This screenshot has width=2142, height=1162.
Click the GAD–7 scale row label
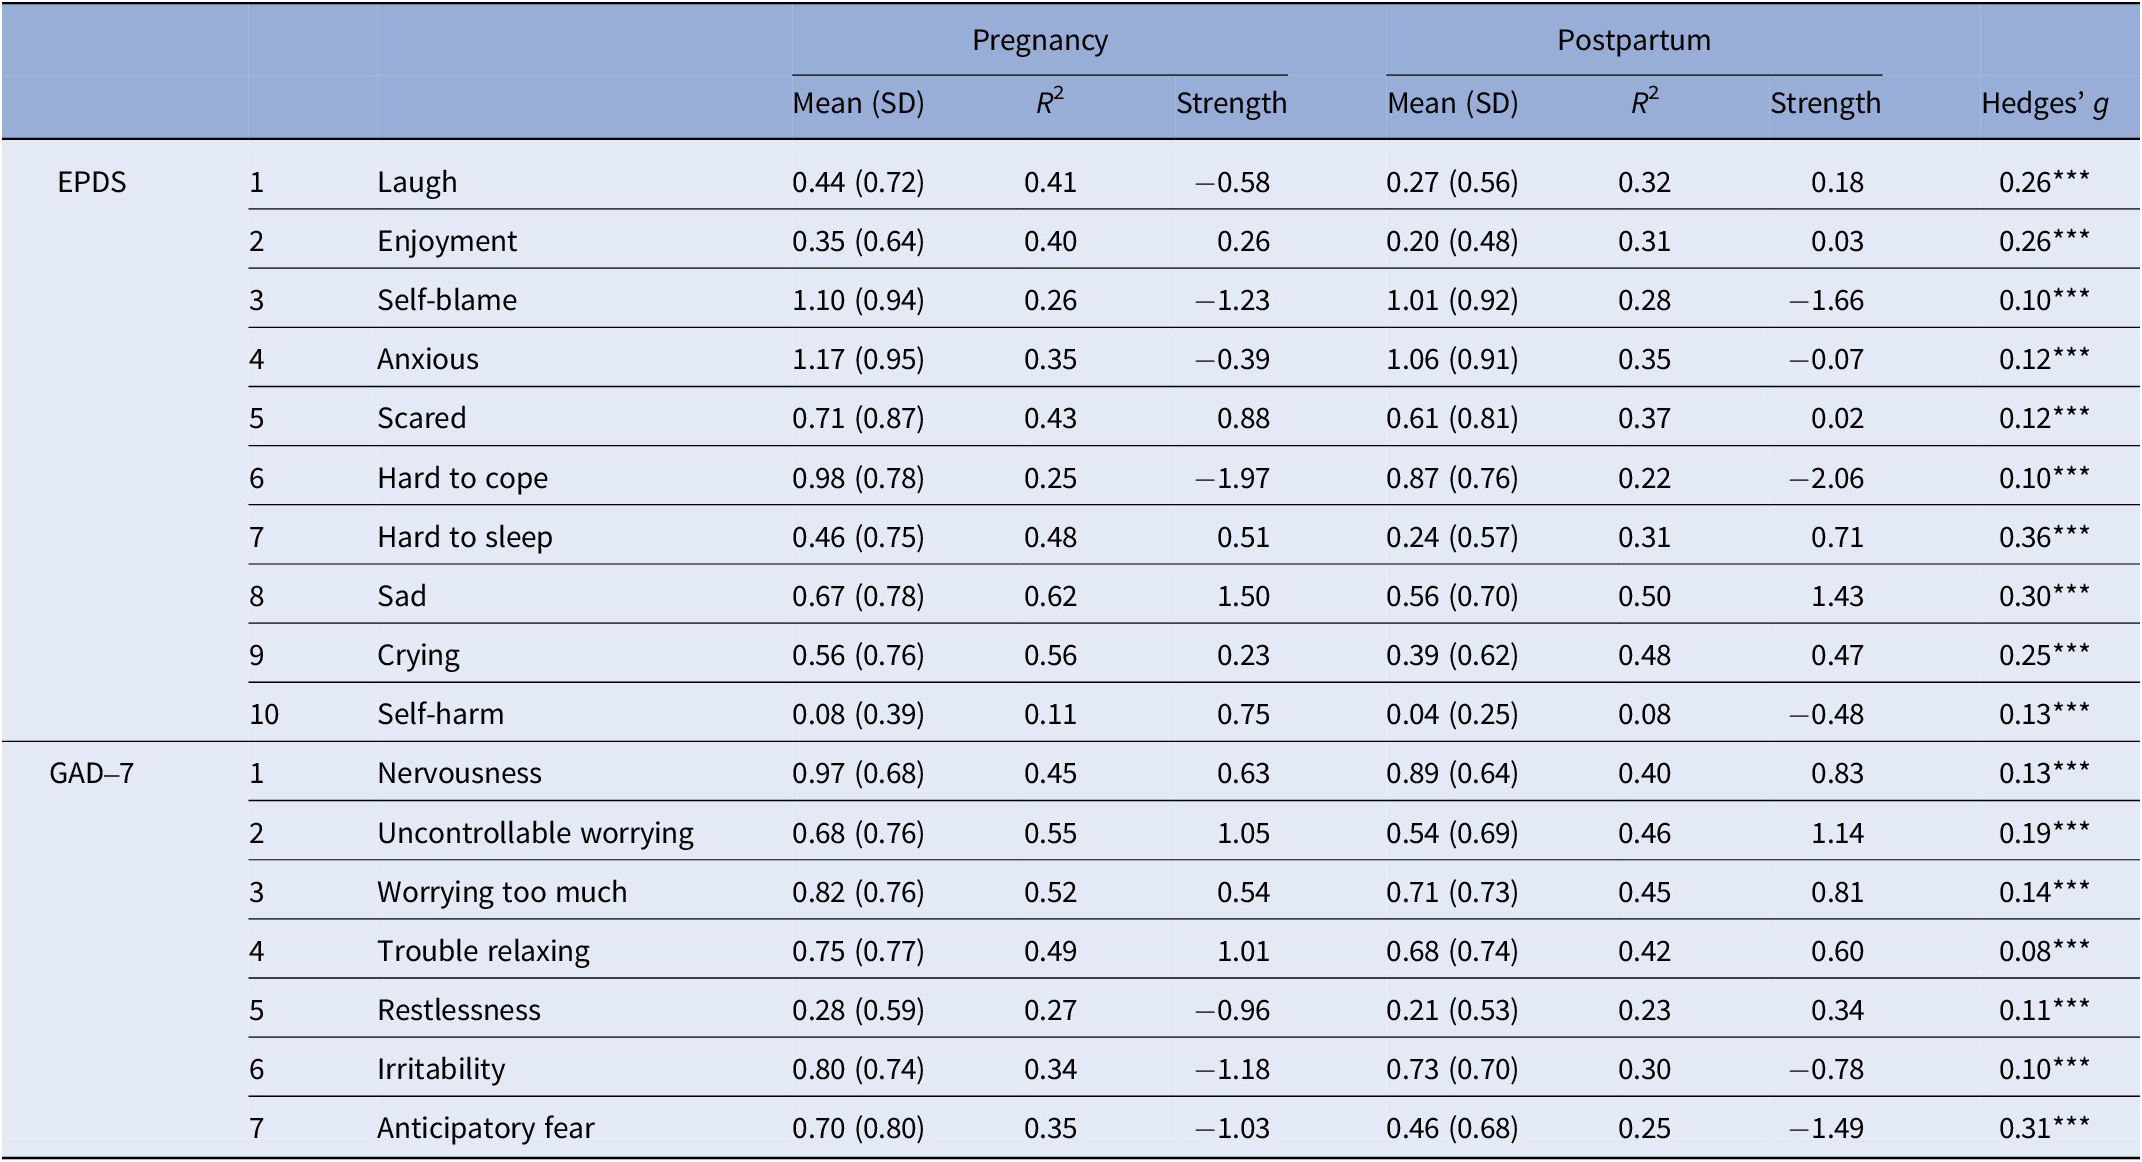[92, 773]
